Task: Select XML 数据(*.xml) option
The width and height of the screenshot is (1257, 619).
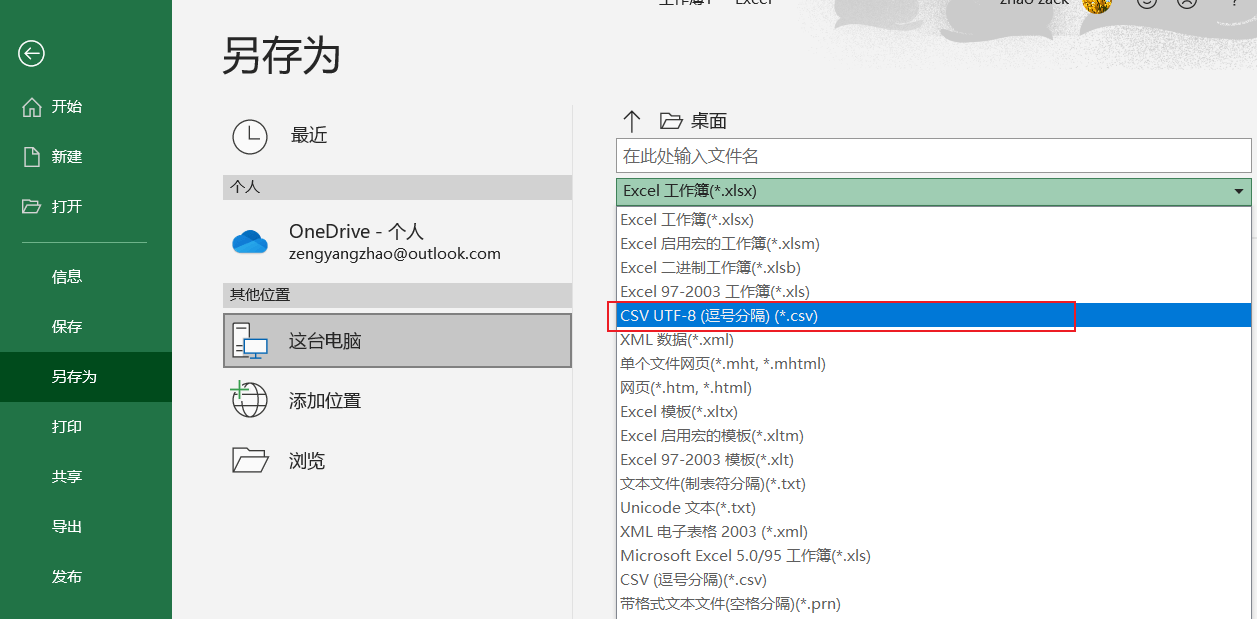Action: point(933,339)
